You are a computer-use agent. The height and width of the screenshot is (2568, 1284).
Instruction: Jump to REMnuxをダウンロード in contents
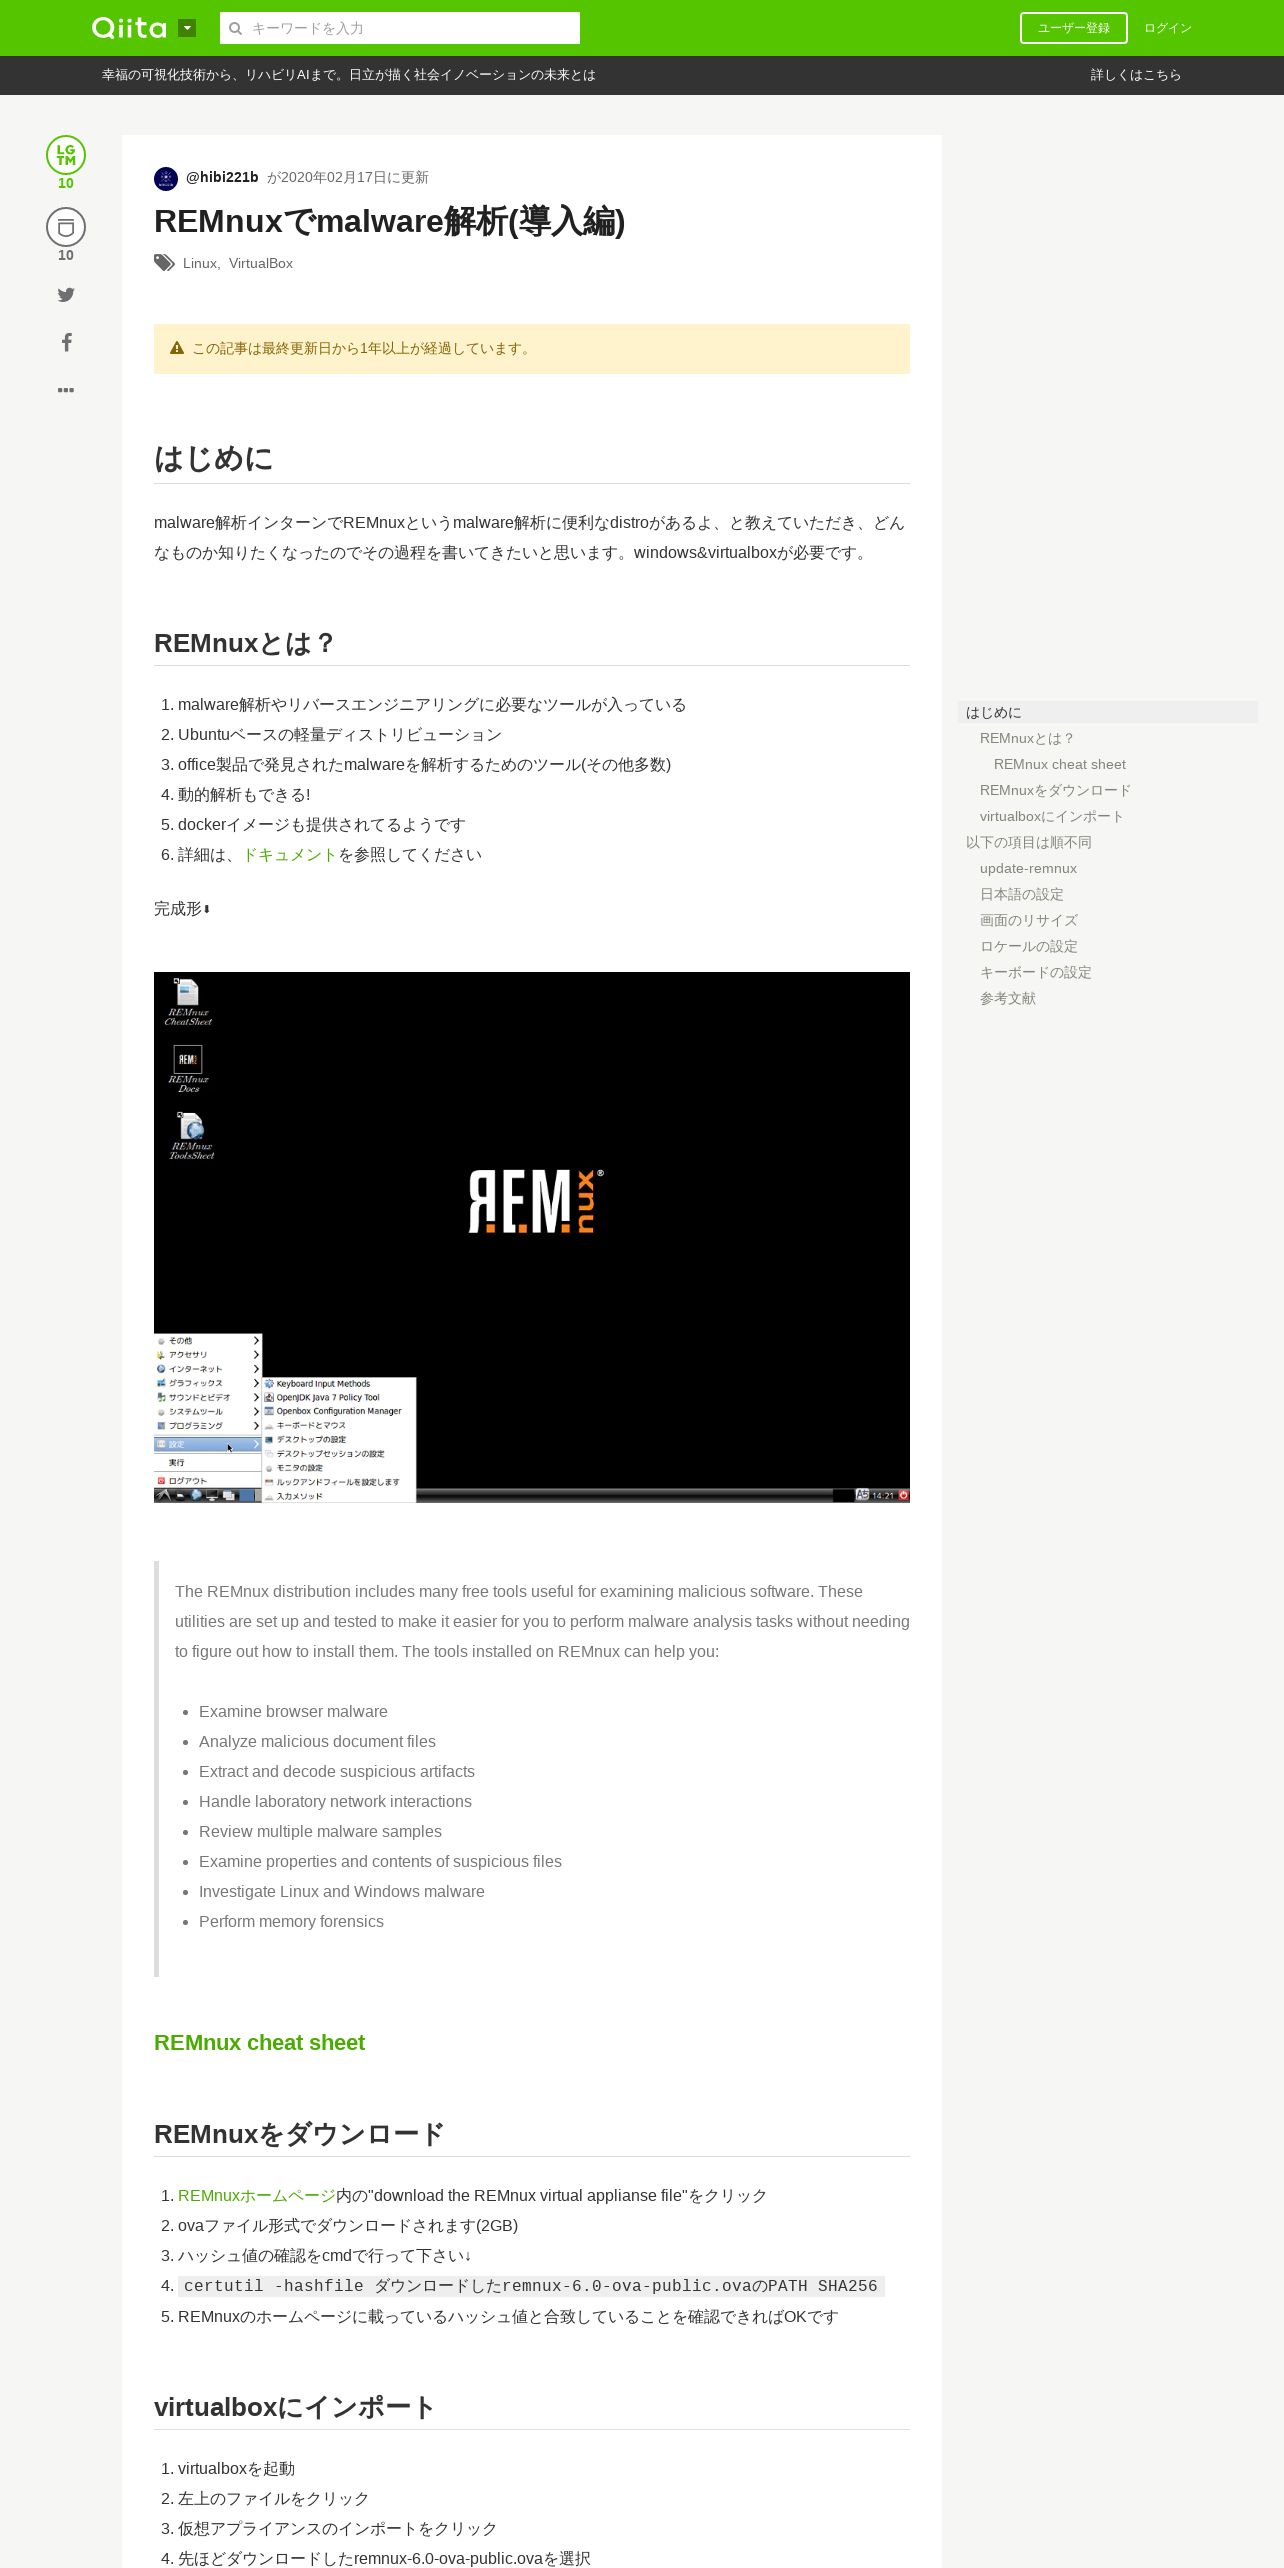coord(1055,790)
